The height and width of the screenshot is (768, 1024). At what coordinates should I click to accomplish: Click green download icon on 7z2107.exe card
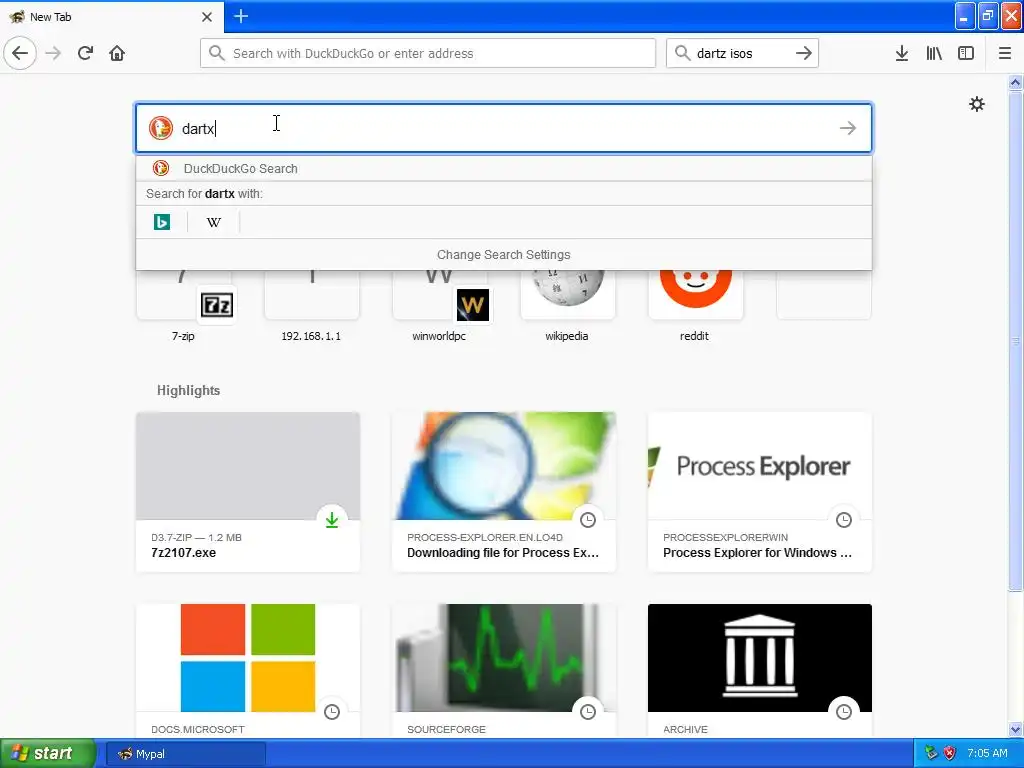coord(332,520)
